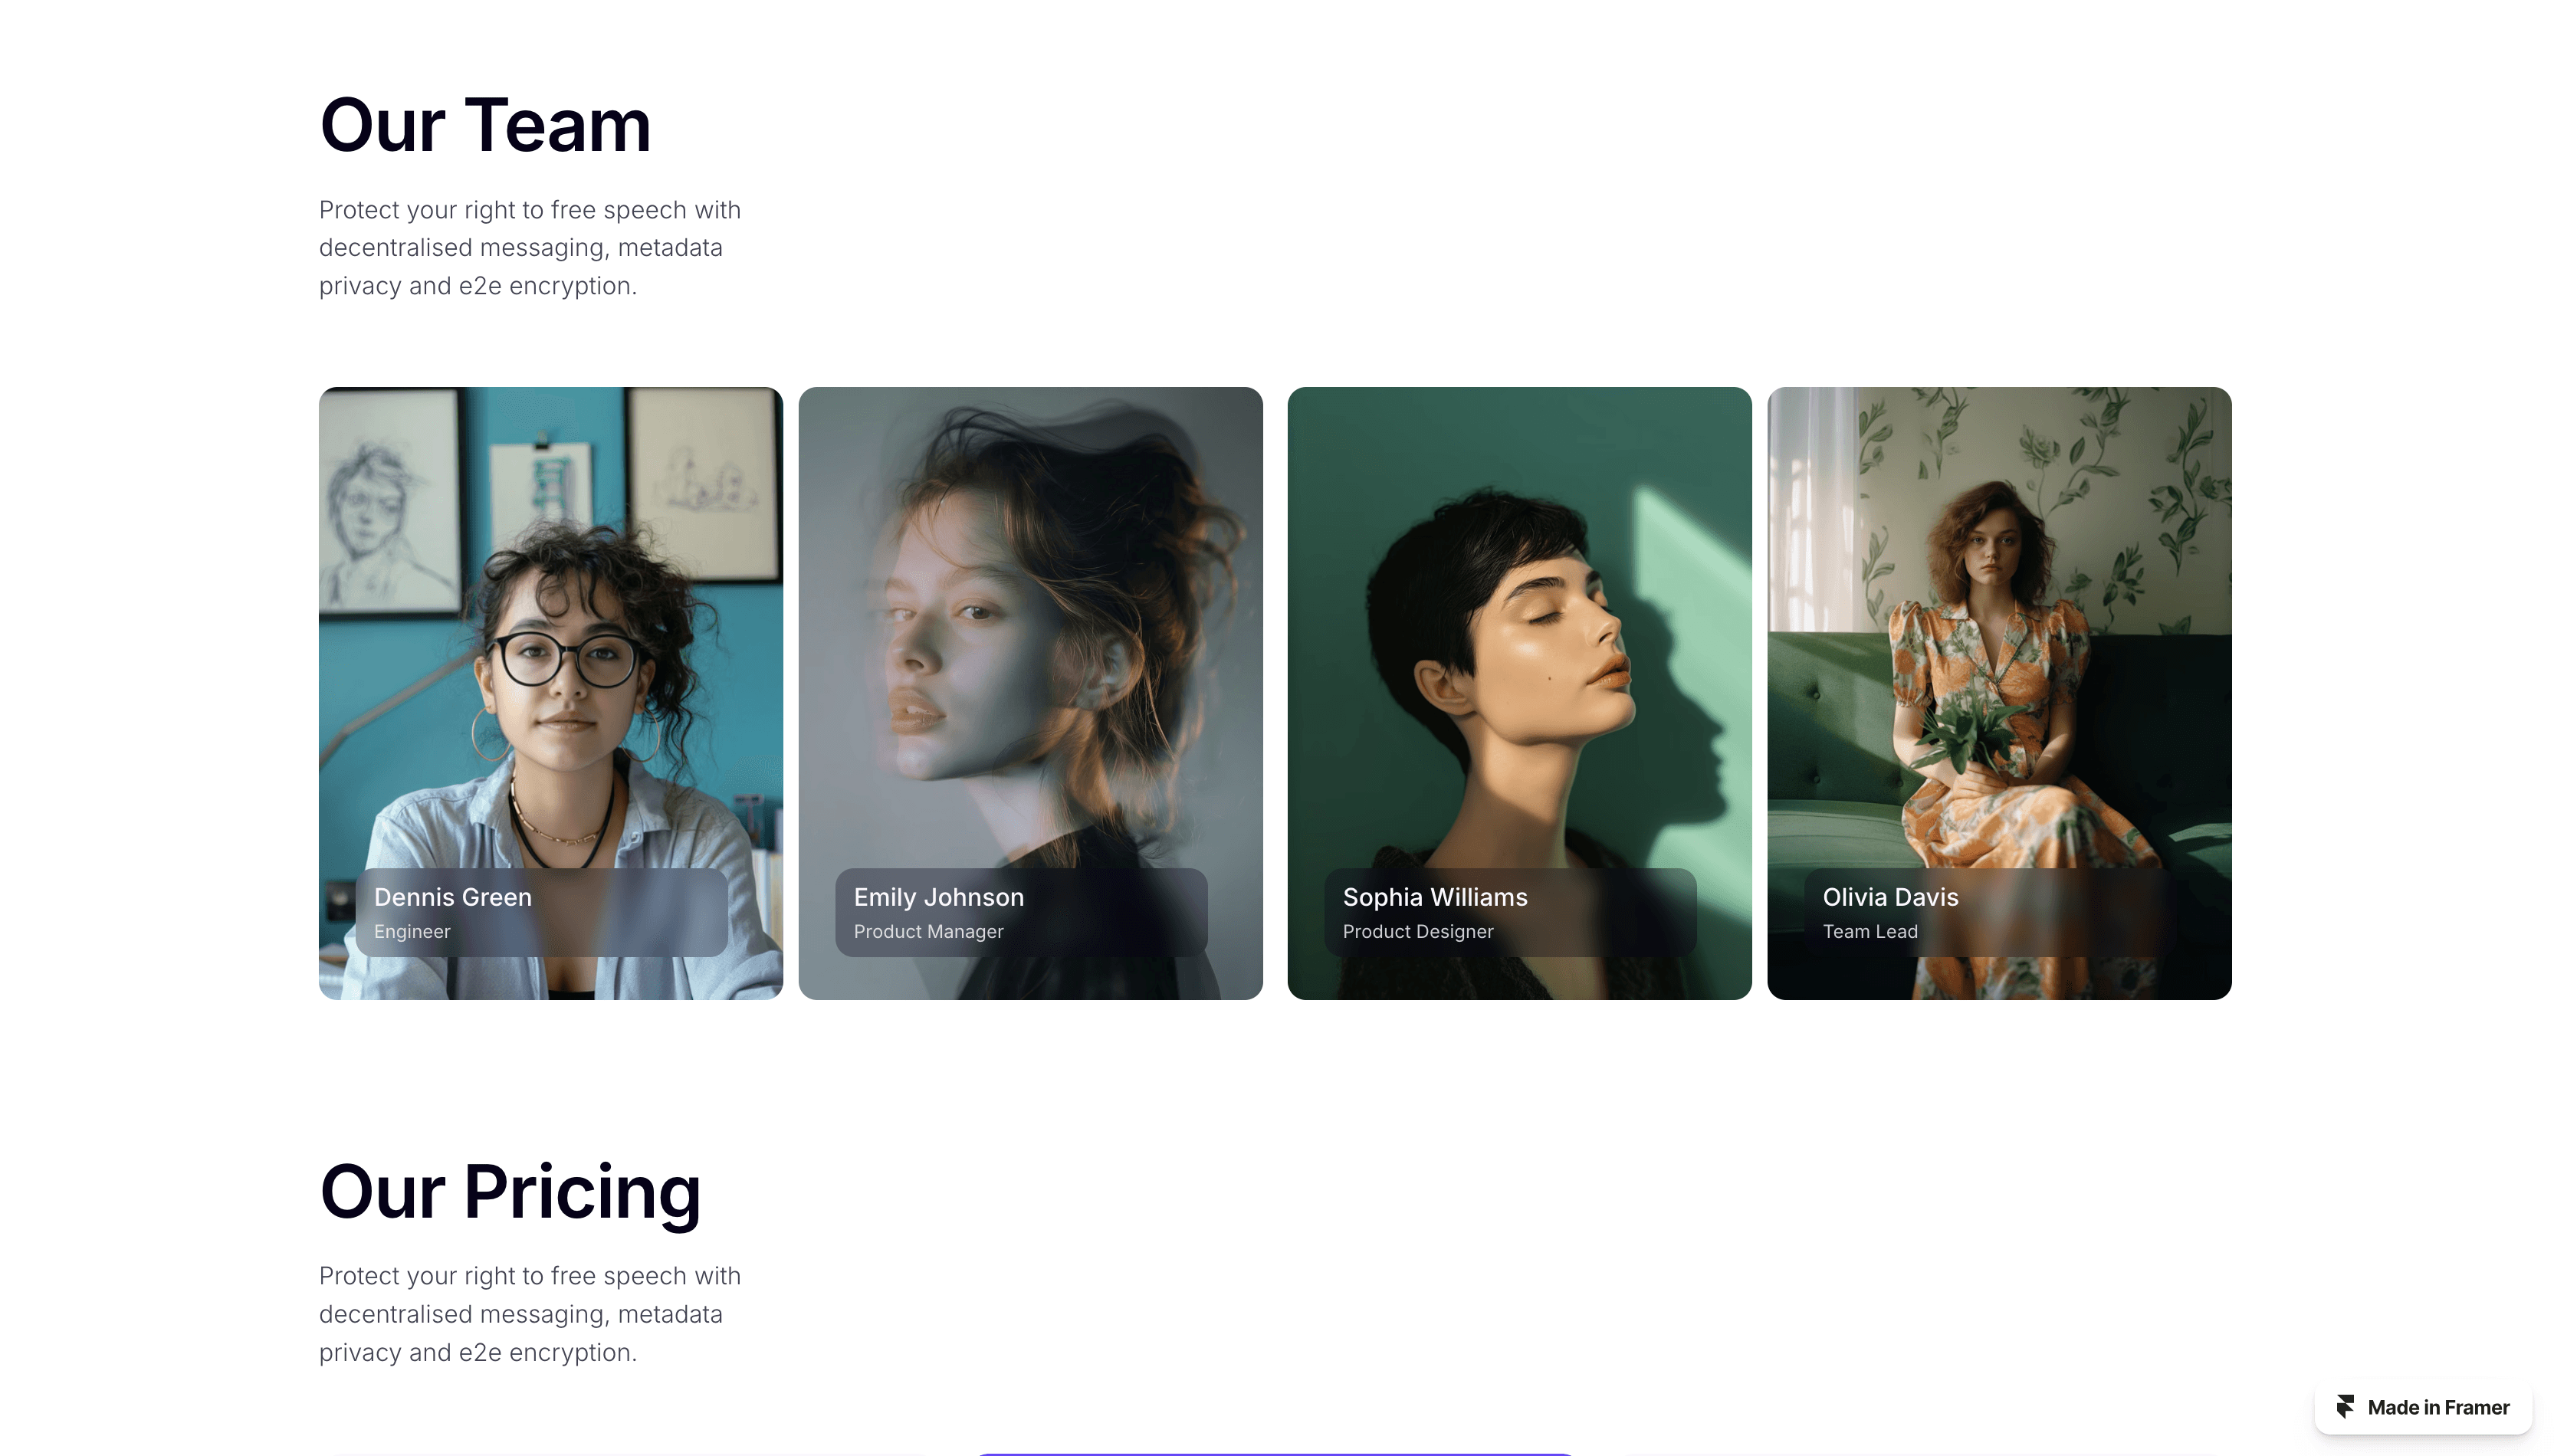Click the purple pricing card top edge
The width and height of the screenshot is (2554, 1456).
coord(1276,1453)
